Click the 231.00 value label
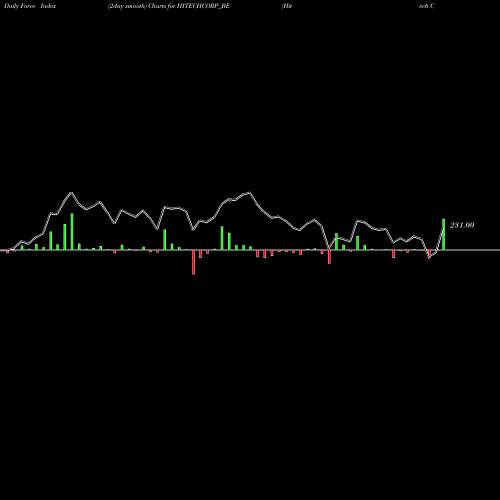The height and width of the screenshot is (500, 500). 462,225
